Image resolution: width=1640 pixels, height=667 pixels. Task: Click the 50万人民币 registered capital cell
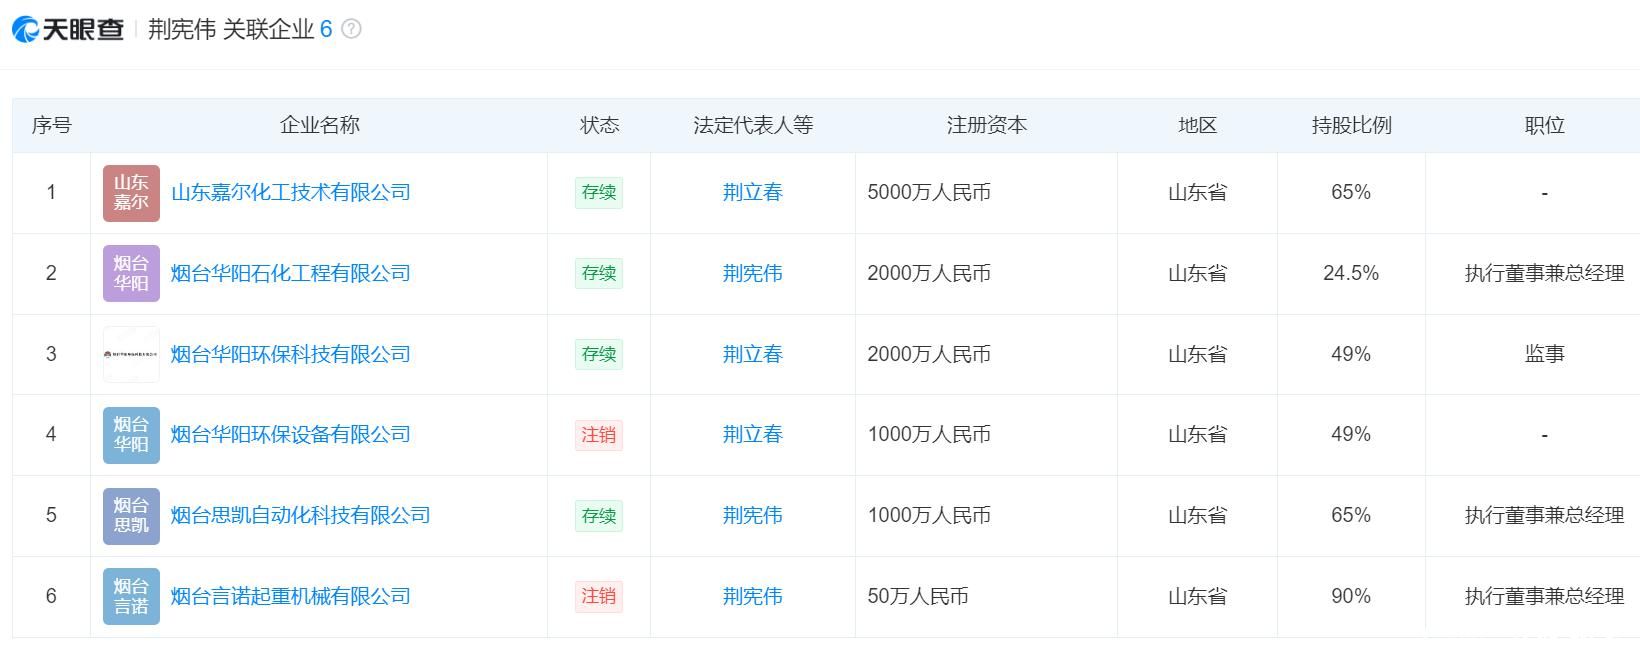918,596
